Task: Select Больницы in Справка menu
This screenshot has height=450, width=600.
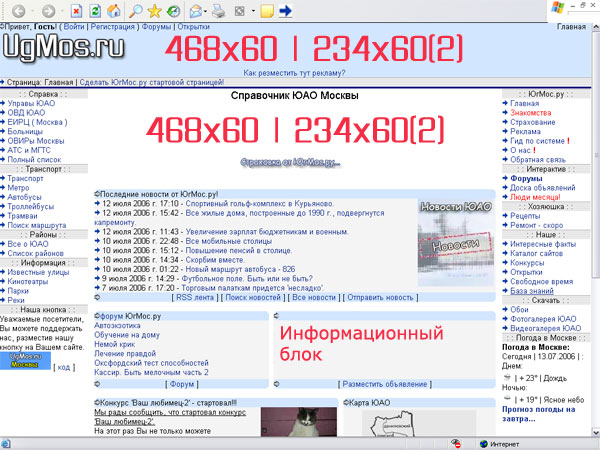Action: (x=25, y=131)
